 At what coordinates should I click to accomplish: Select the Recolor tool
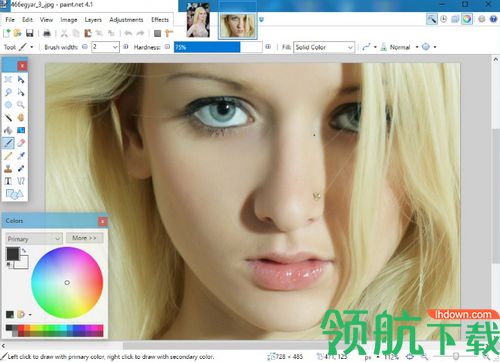(x=21, y=168)
